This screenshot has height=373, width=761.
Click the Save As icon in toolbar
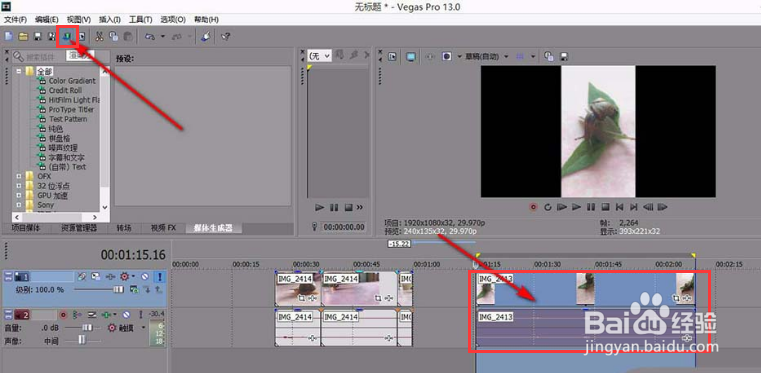click(51, 36)
